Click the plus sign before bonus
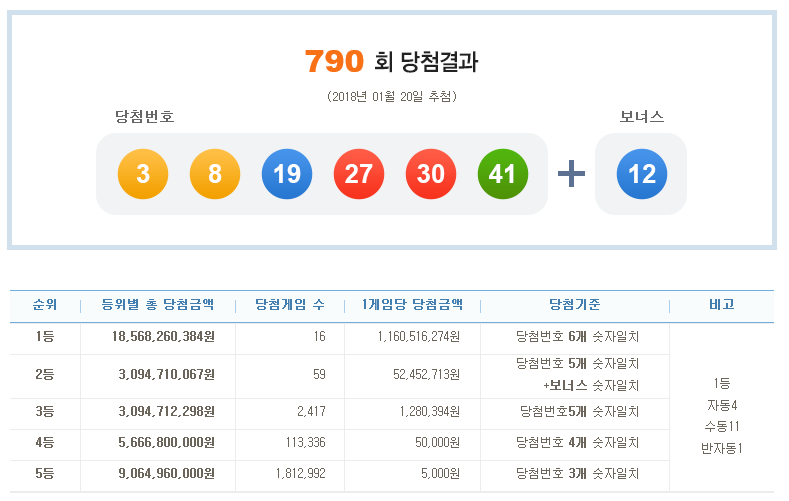This screenshot has width=789, height=501. (x=571, y=174)
